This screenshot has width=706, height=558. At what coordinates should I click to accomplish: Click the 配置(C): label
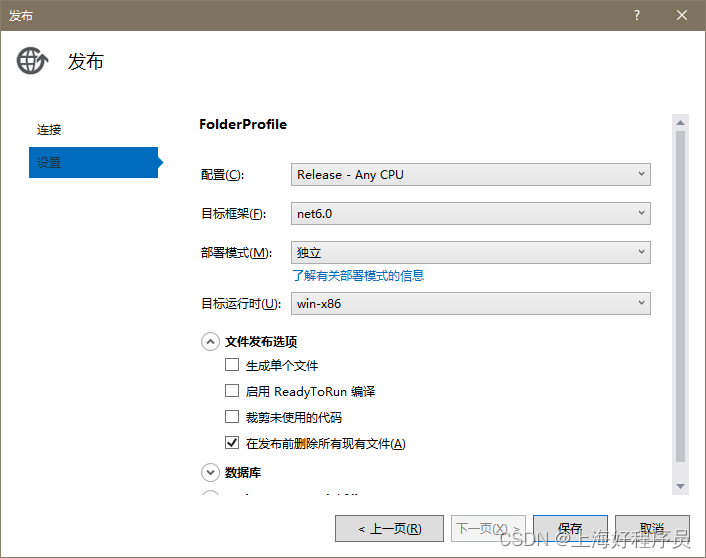pos(222,175)
